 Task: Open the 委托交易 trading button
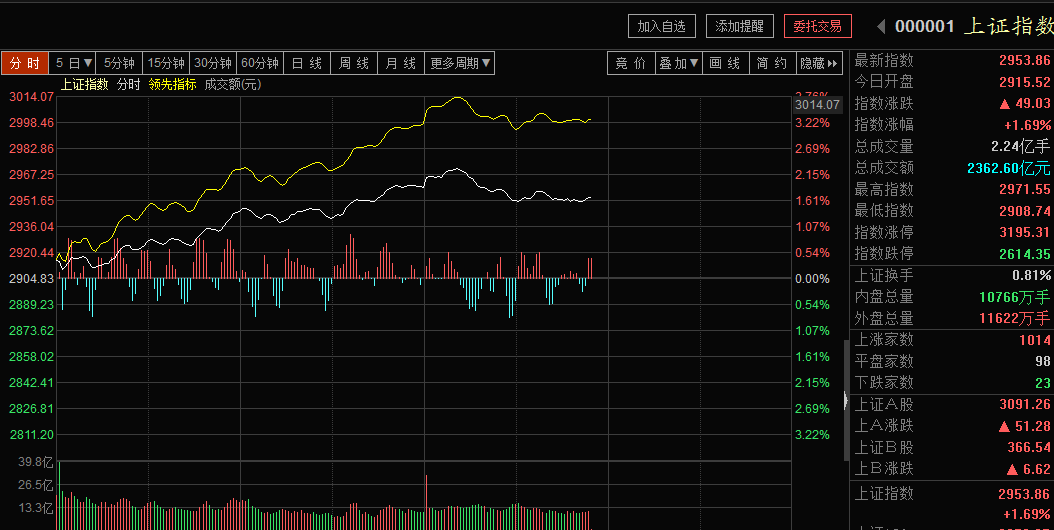tap(817, 26)
